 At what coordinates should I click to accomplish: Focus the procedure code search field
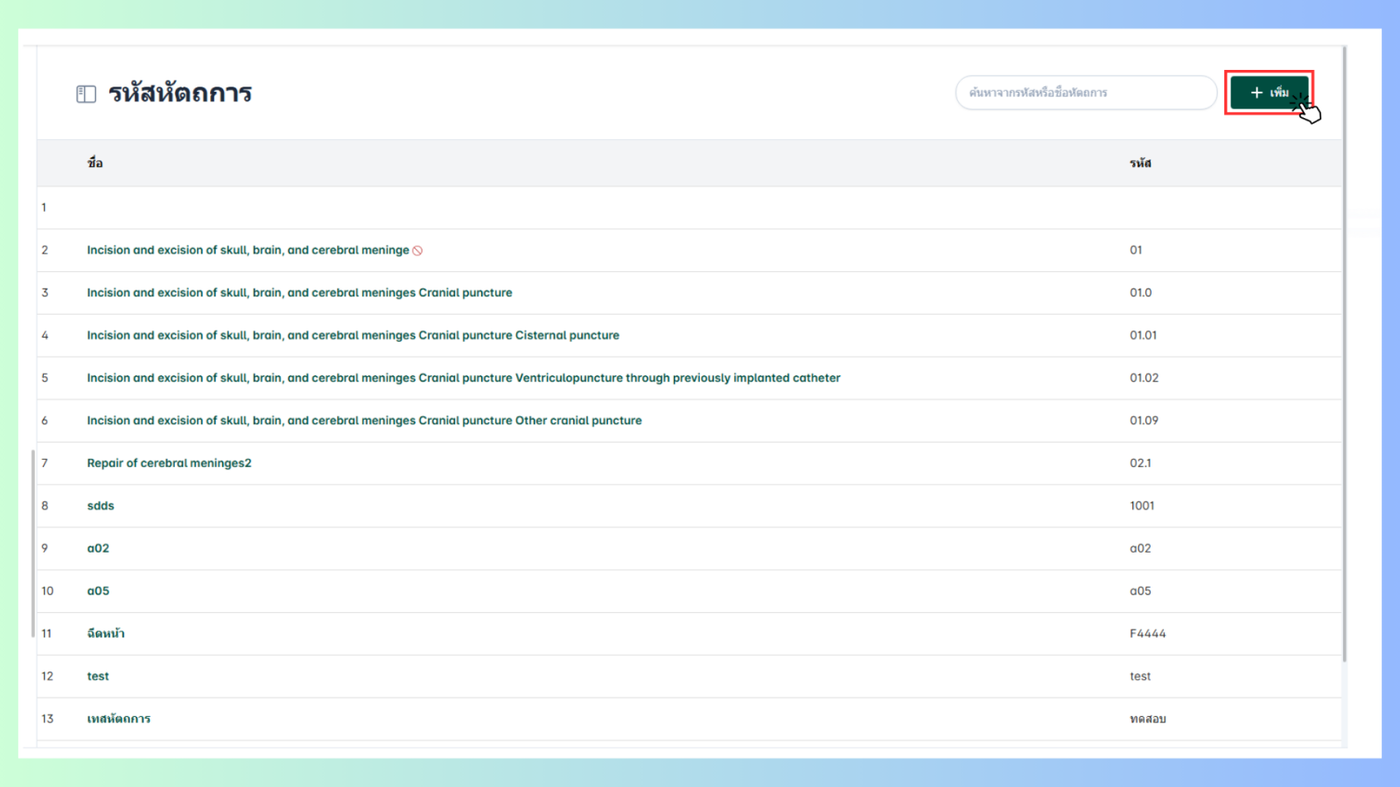[x=1086, y=93]
